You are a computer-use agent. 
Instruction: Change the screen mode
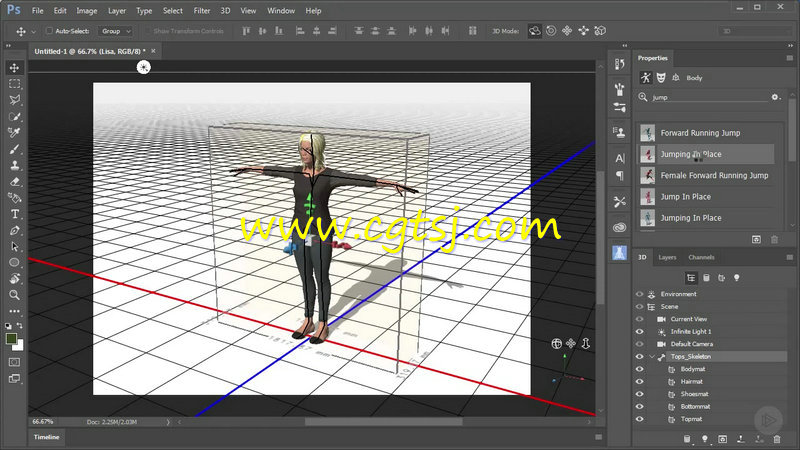[14, 379]
